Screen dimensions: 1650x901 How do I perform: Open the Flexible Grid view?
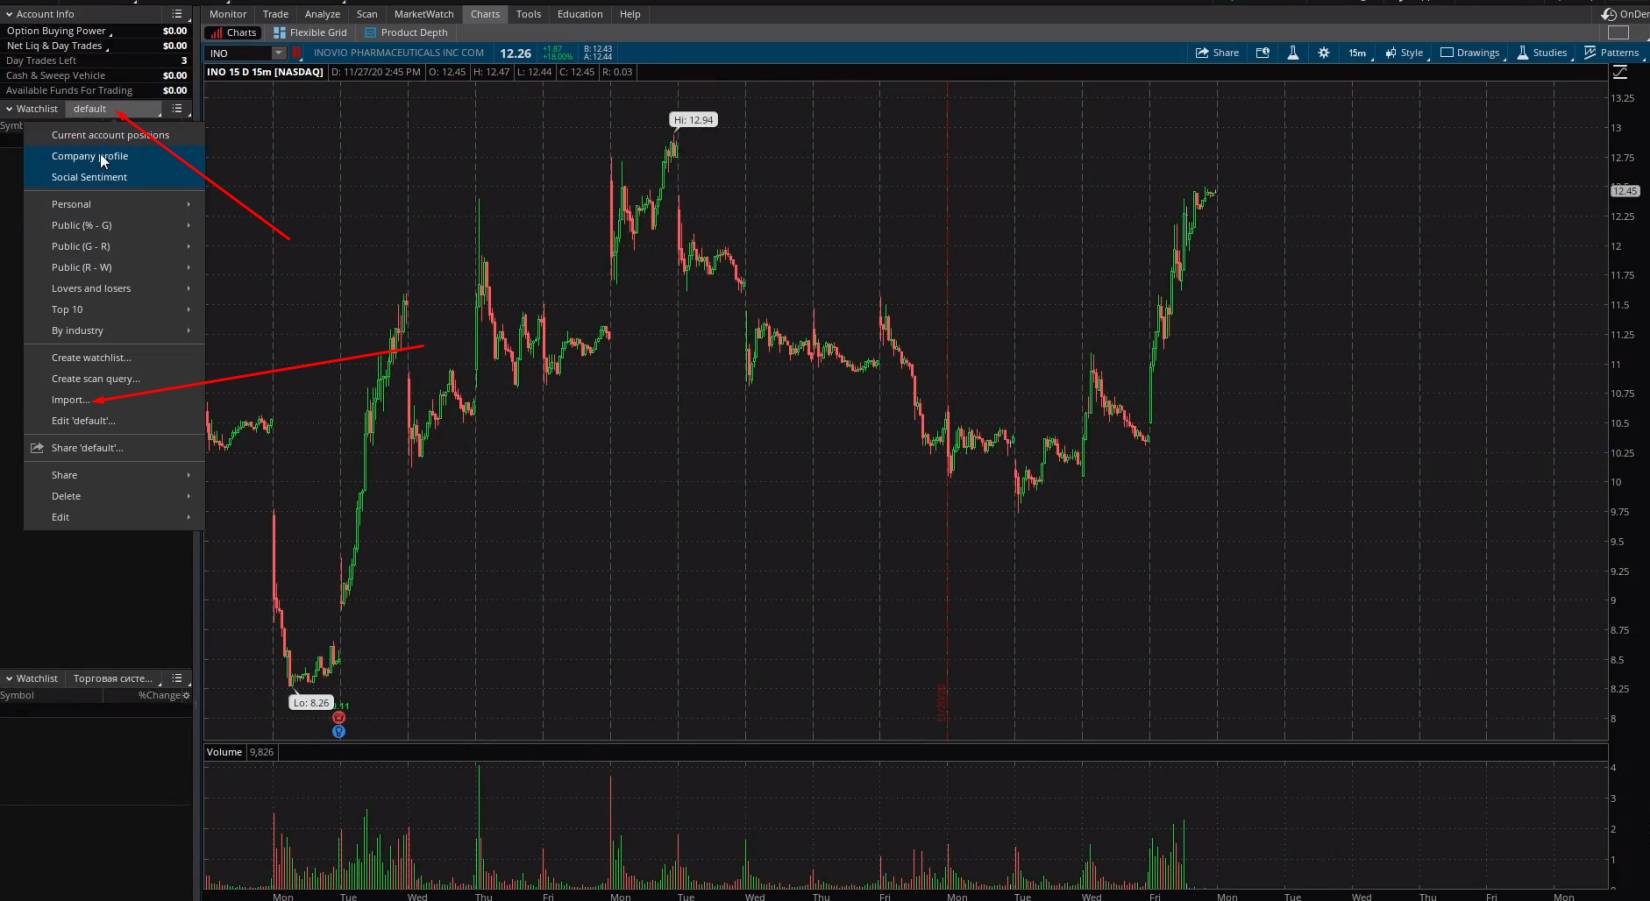pyautogui.click(x=310, y=33)
